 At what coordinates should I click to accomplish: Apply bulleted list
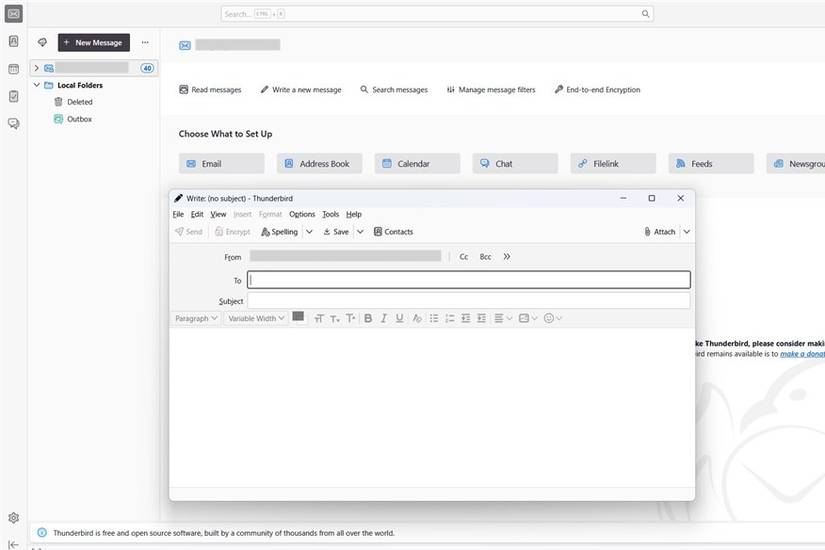pos(434,318)
